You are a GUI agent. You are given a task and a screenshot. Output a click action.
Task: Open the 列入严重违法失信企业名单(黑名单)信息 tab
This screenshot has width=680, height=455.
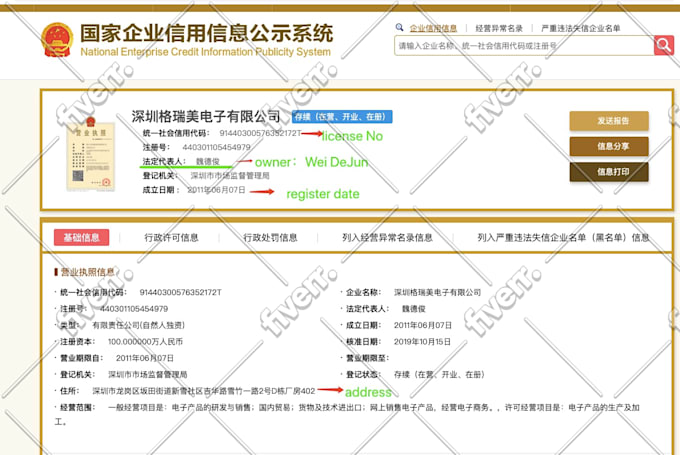coord(563,237)
